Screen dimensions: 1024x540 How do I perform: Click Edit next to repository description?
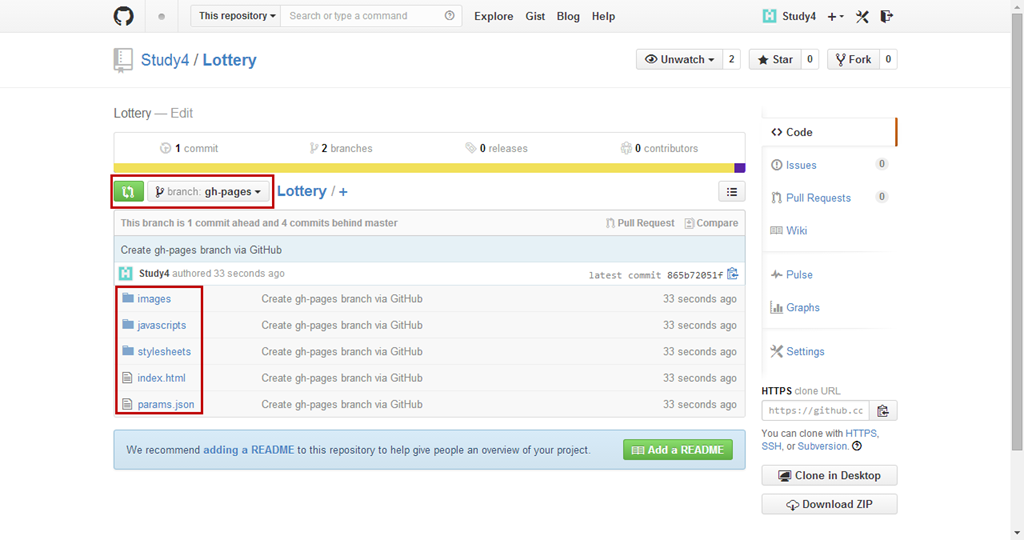click(182, 113)
